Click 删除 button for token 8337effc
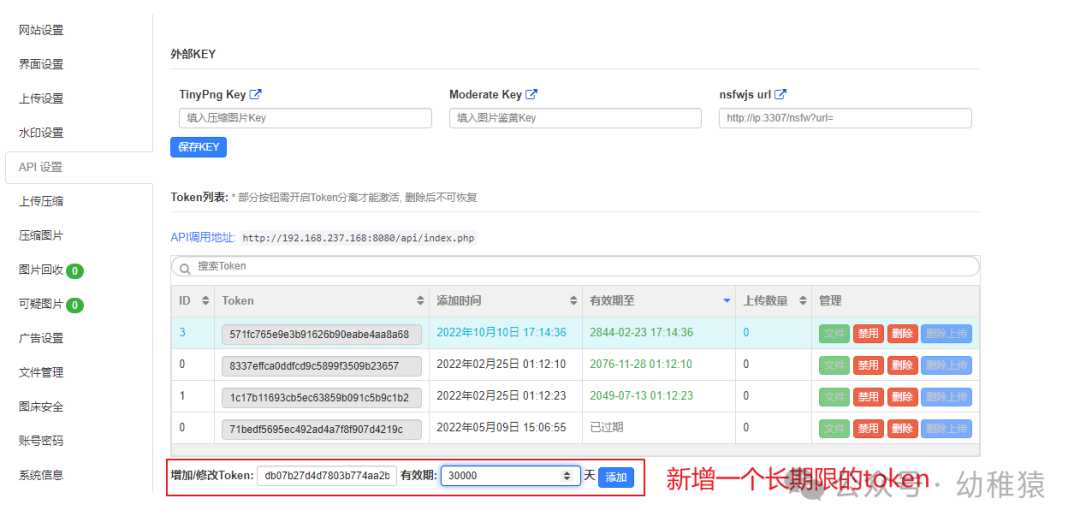Screen dimensions: 1080x528 tap(902, 366)
